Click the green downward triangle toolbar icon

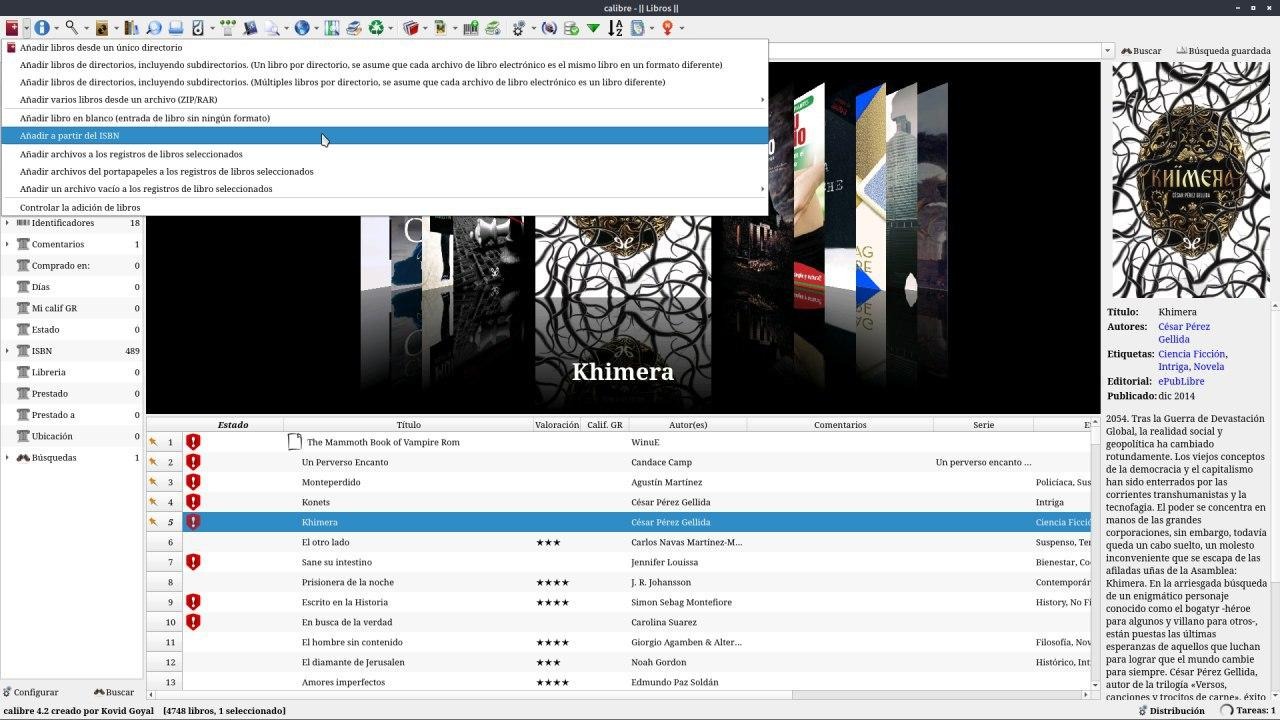pos(593,28)
